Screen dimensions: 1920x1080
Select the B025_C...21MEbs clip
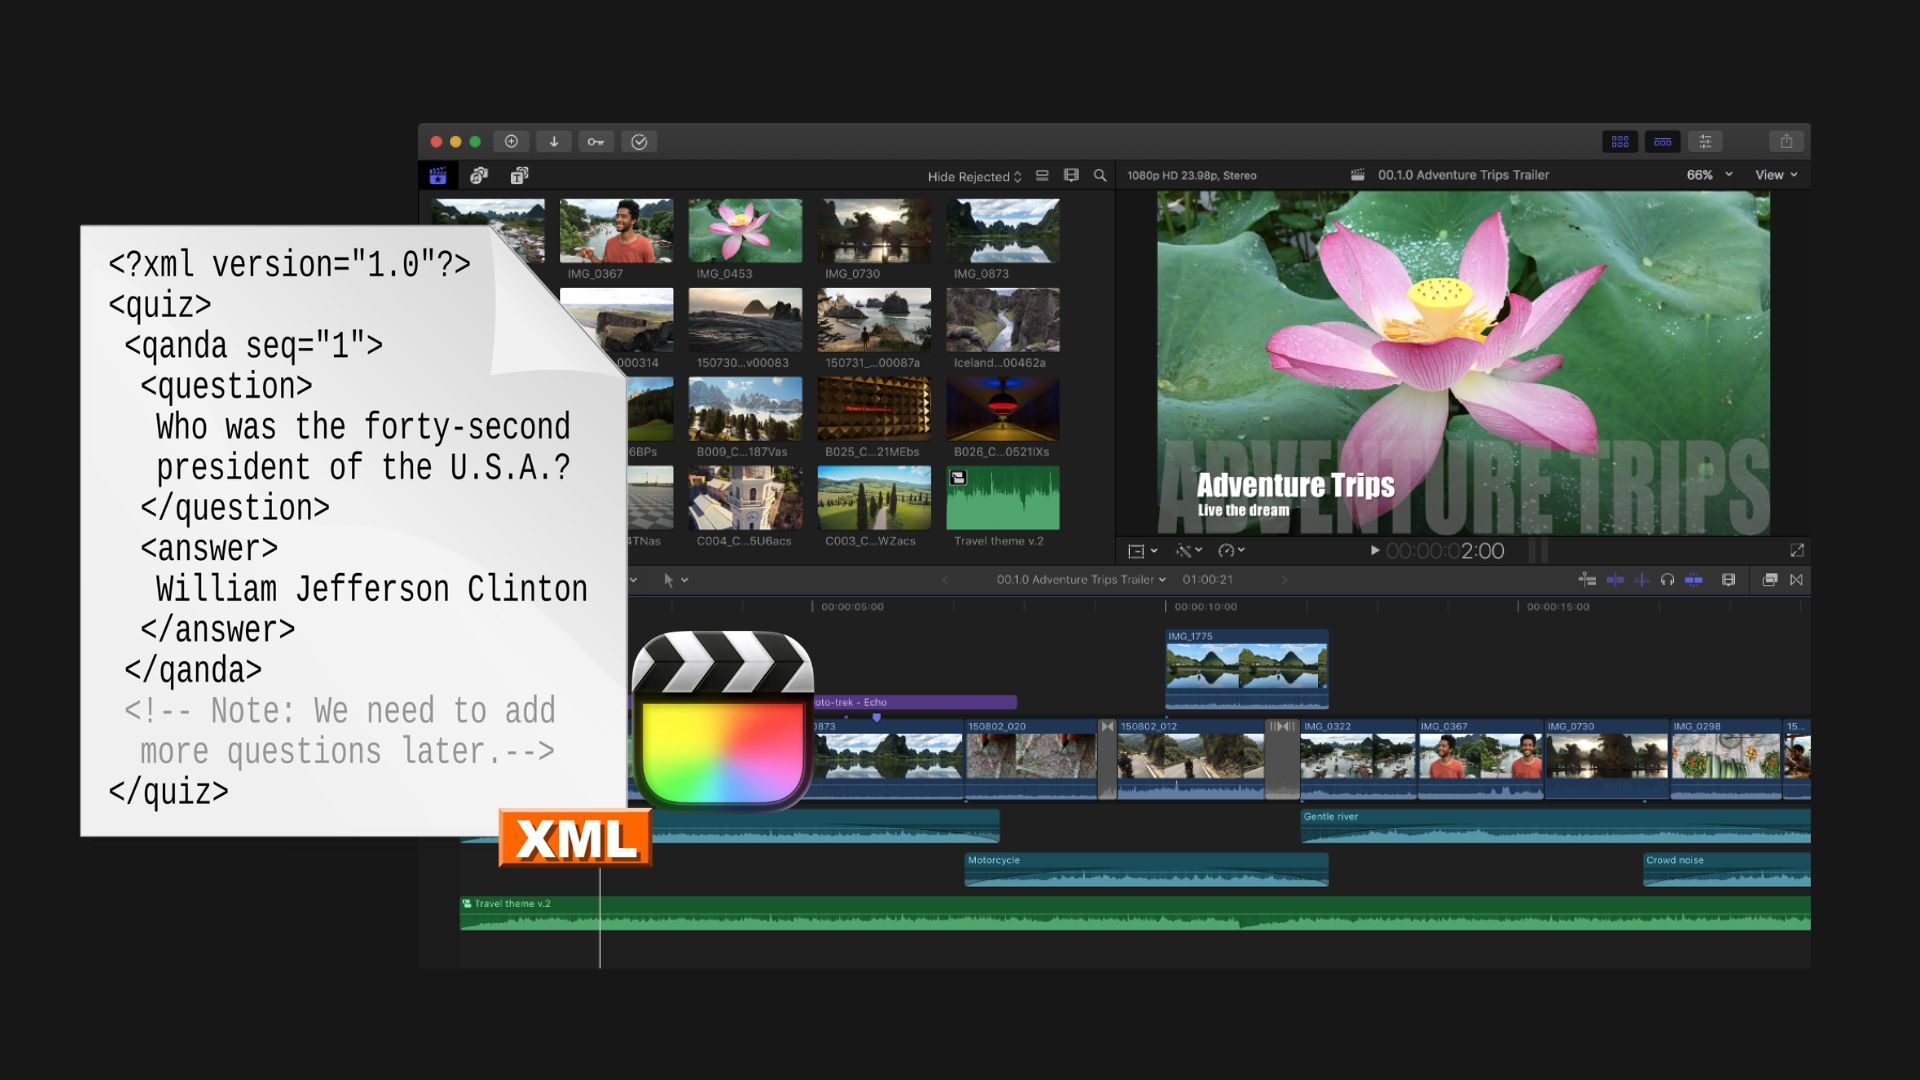(874, 409)
